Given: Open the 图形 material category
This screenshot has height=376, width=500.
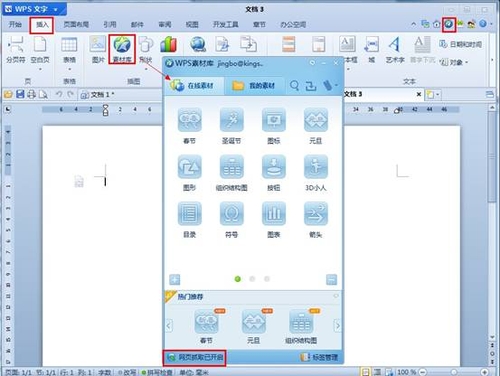Looking at the screenshot, I should coord(189,173).
